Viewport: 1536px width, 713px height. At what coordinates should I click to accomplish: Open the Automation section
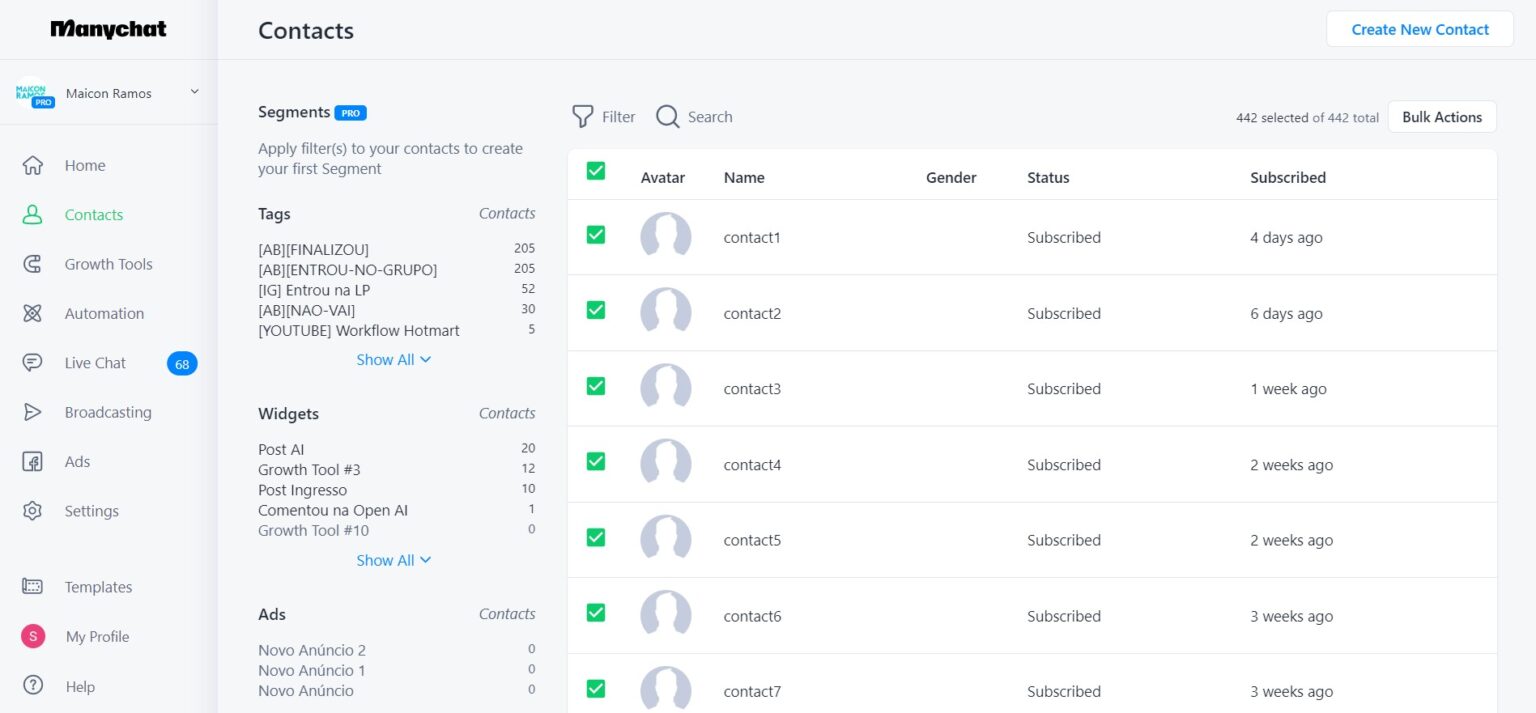[x=103, y=313]
